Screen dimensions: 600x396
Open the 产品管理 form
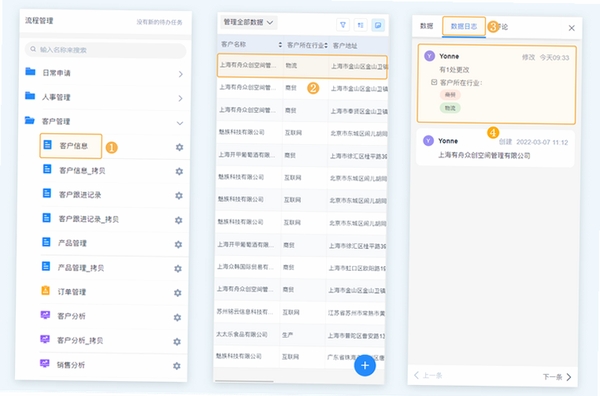click(72, 243)
